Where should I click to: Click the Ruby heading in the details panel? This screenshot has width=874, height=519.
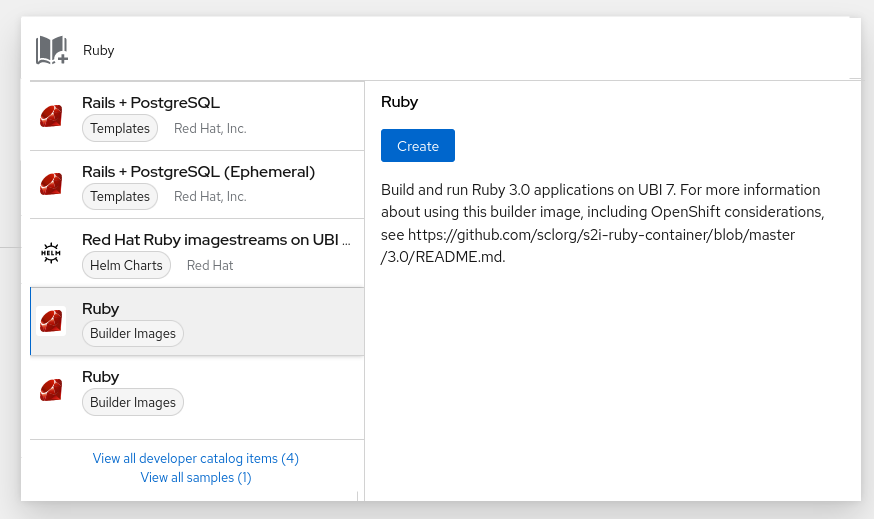point(399,102)
